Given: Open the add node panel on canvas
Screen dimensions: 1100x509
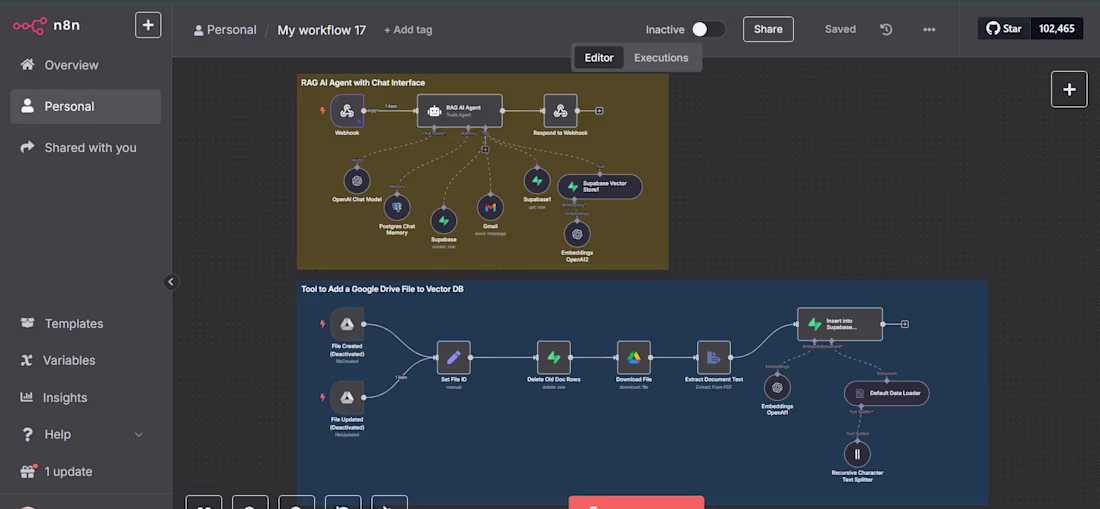Looking at the screenshot, I should point(1068,90).
